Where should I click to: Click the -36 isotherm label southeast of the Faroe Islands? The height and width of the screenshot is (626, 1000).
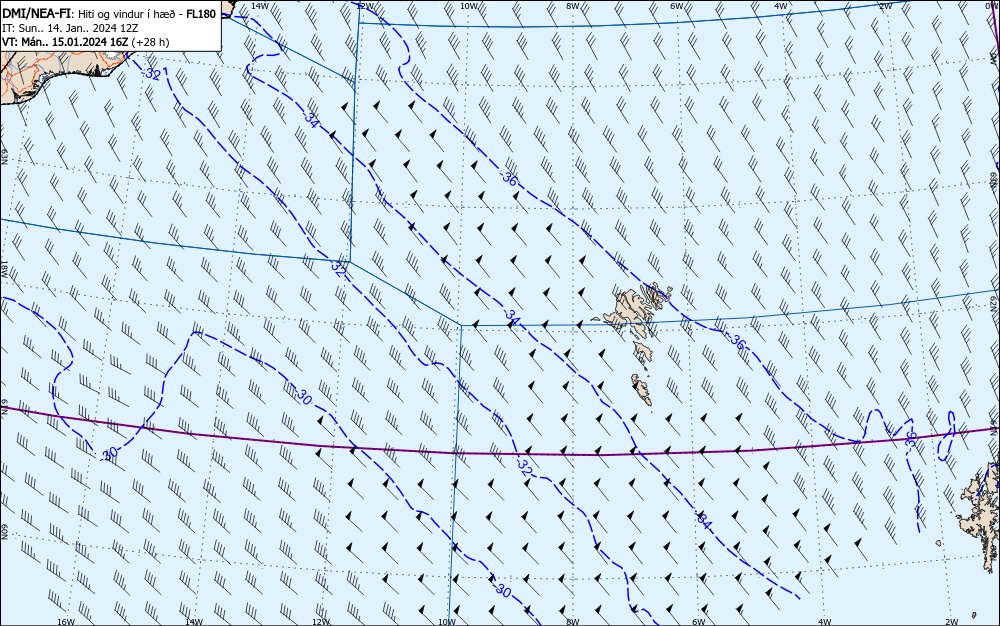point(736,342)
